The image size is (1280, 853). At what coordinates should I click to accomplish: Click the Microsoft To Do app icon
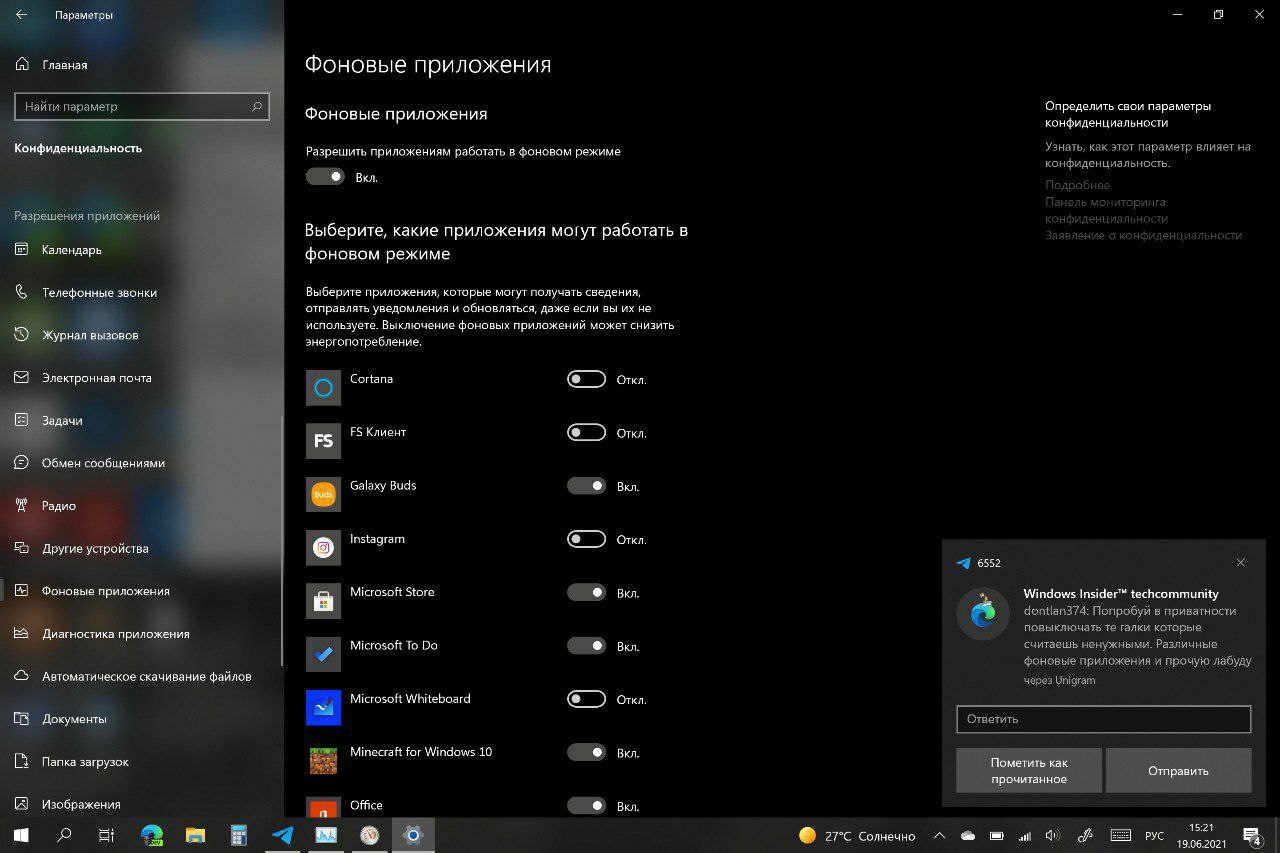[x=323, y=654]
